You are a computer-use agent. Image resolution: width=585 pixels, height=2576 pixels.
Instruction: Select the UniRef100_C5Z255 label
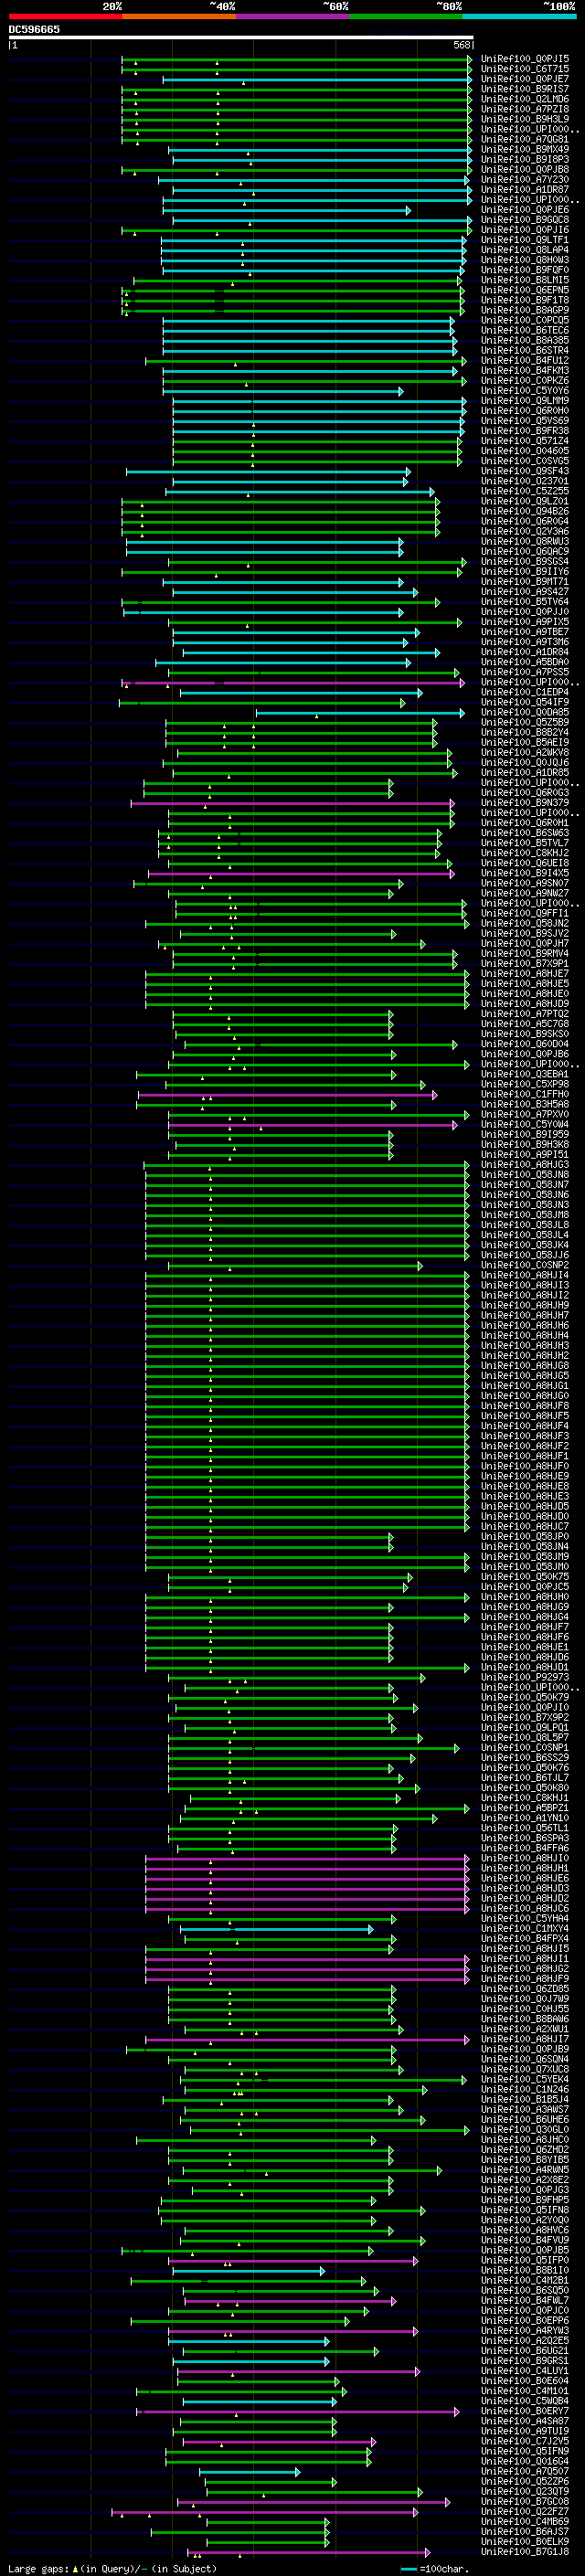coord(525,491)
